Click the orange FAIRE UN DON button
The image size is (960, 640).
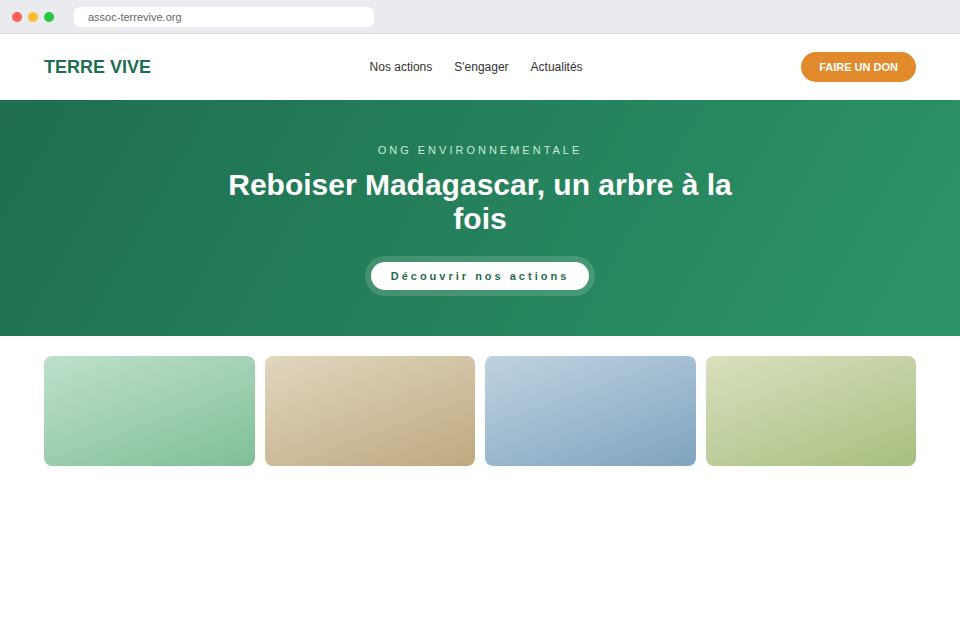click(x=858, y=67)
